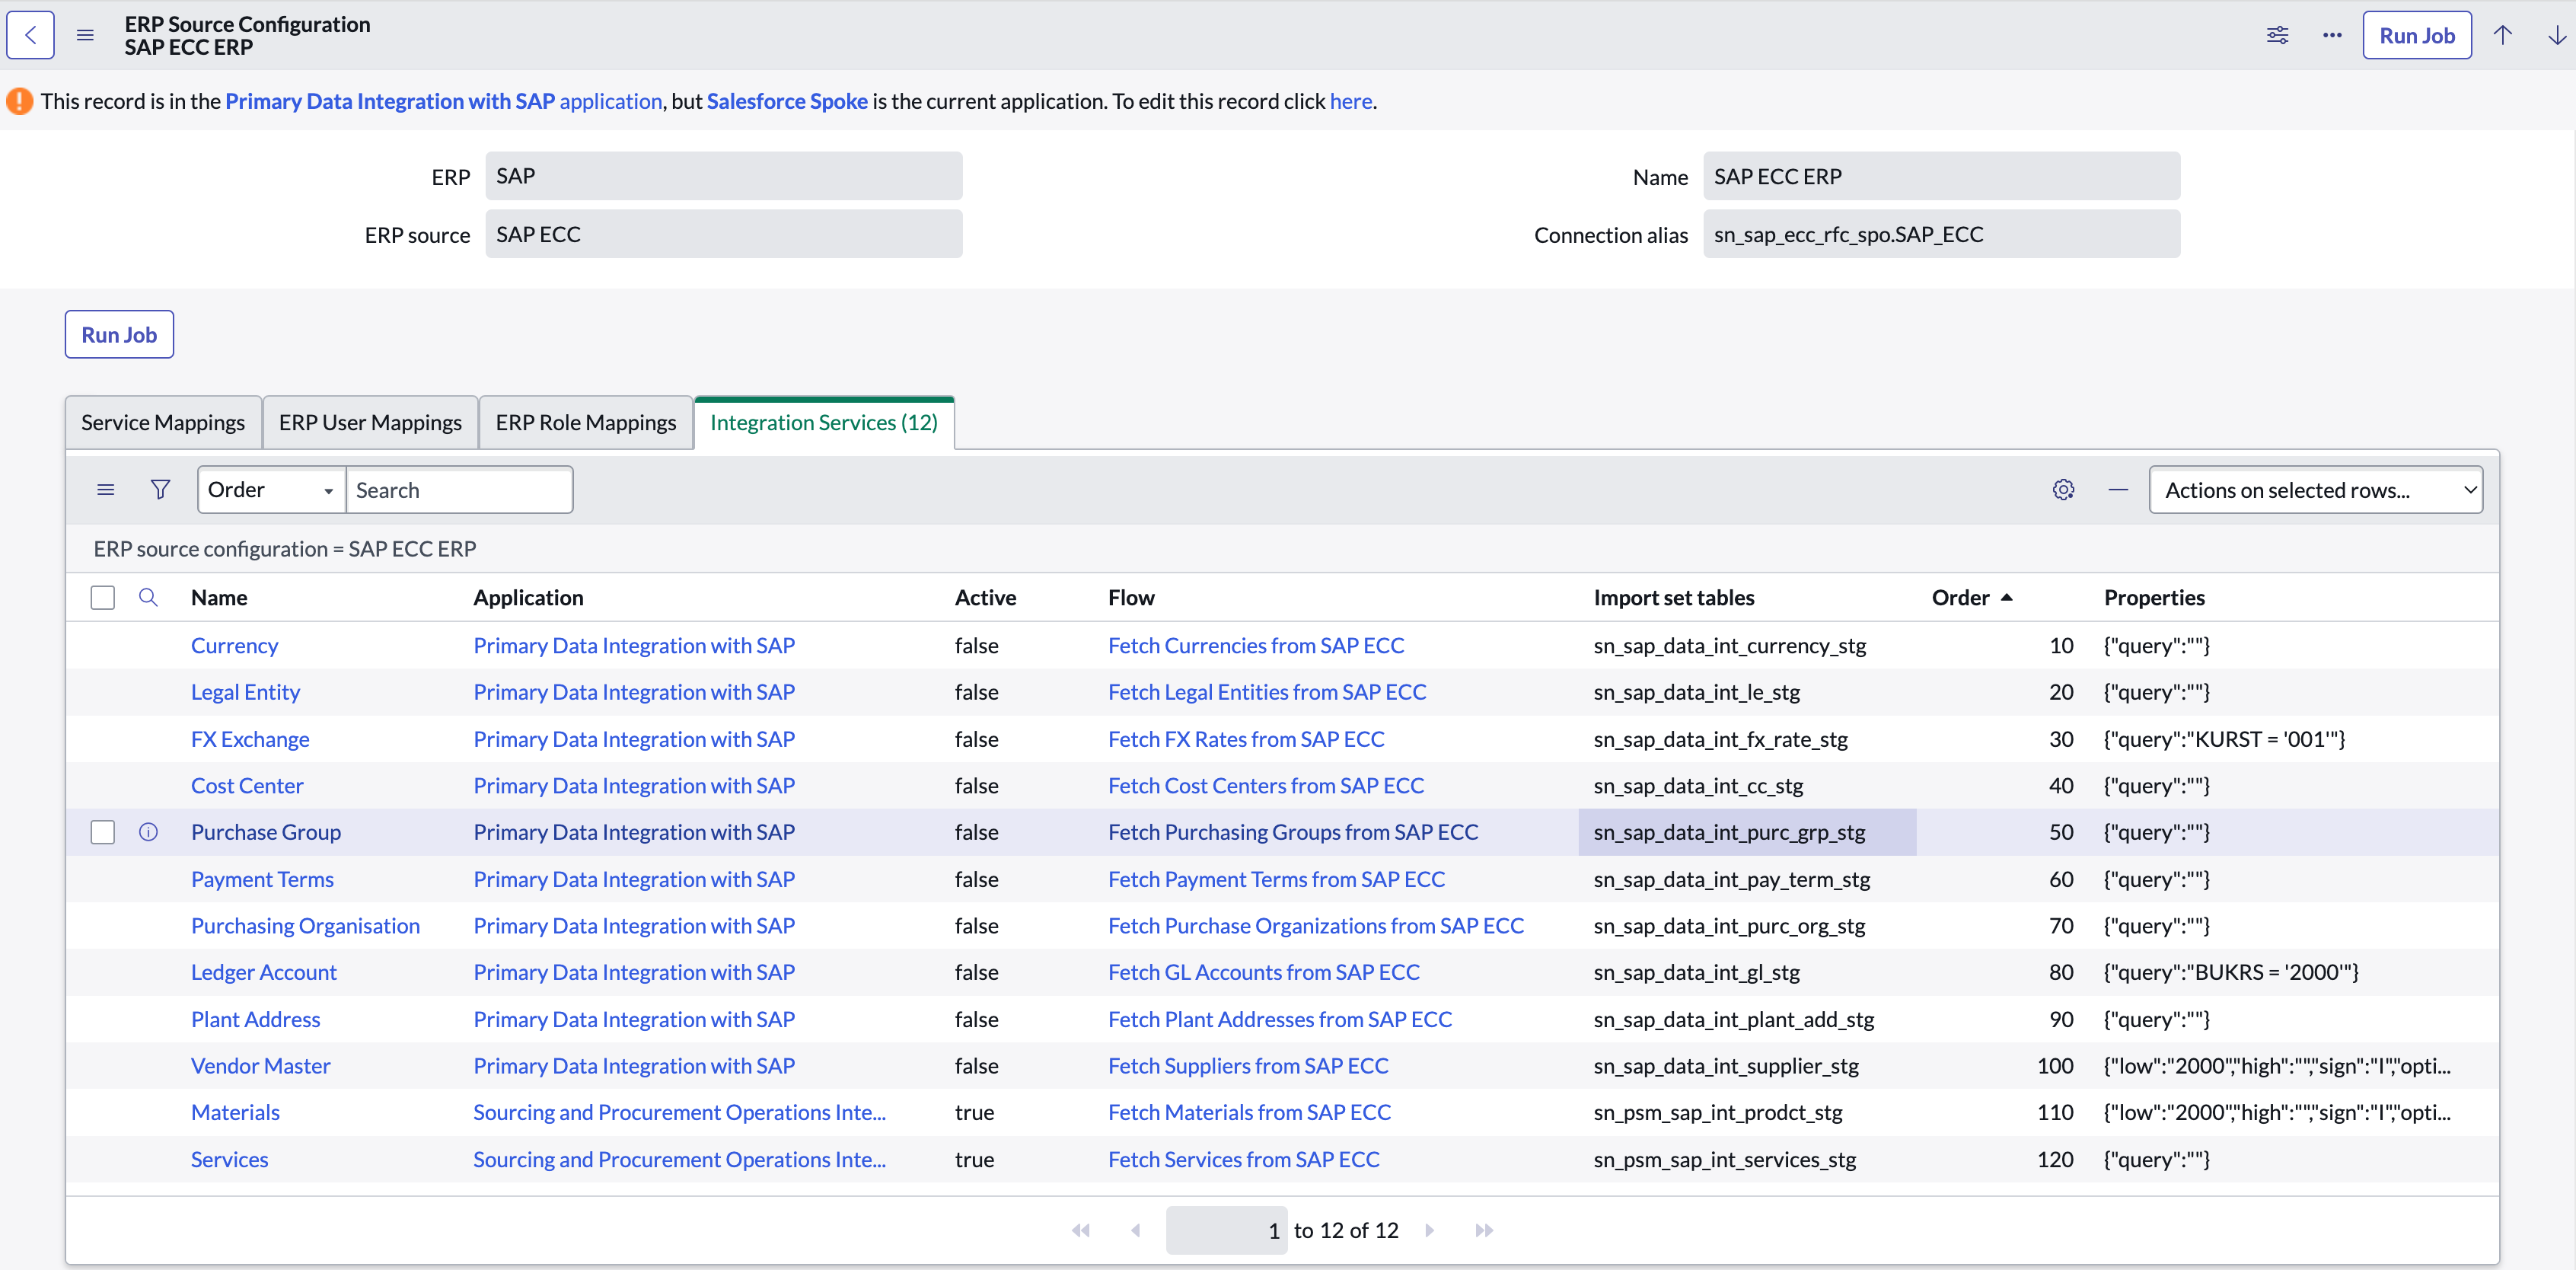Screen dimensions: 2576x1270
Task: Open the Ledger Account record
Action: (x=264, y=972)
